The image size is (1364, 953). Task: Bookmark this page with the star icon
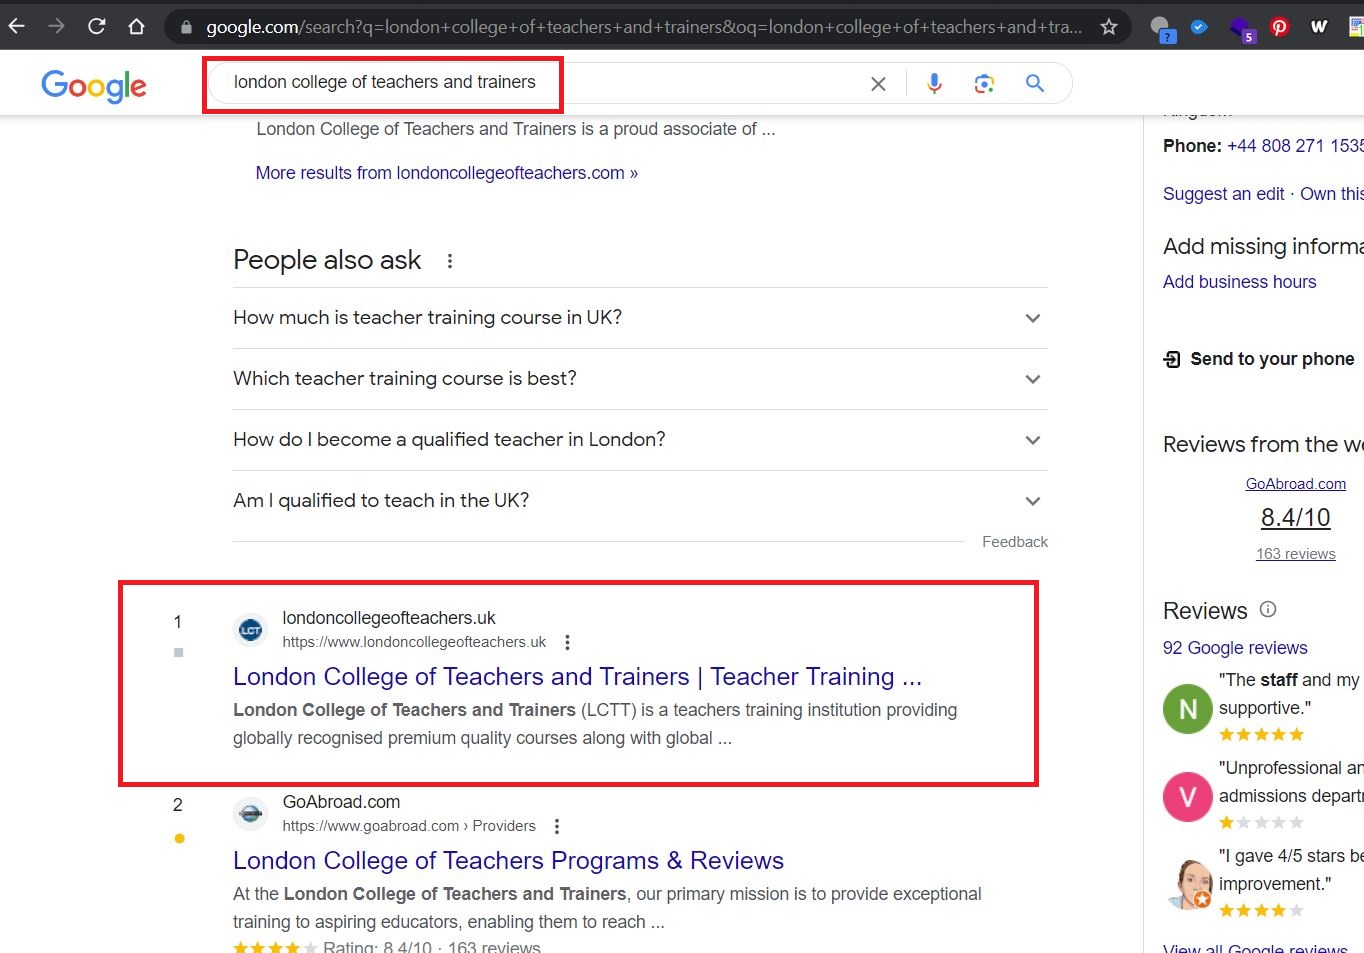1108,27
